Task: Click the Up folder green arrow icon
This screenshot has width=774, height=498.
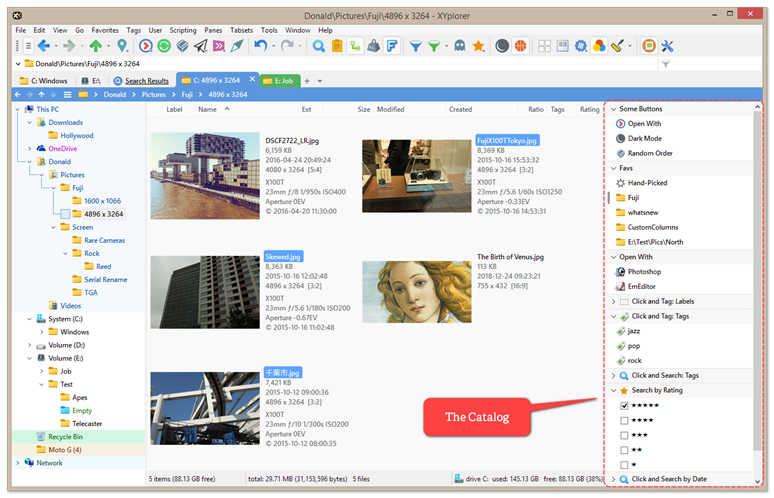Action: click(96, 46)
